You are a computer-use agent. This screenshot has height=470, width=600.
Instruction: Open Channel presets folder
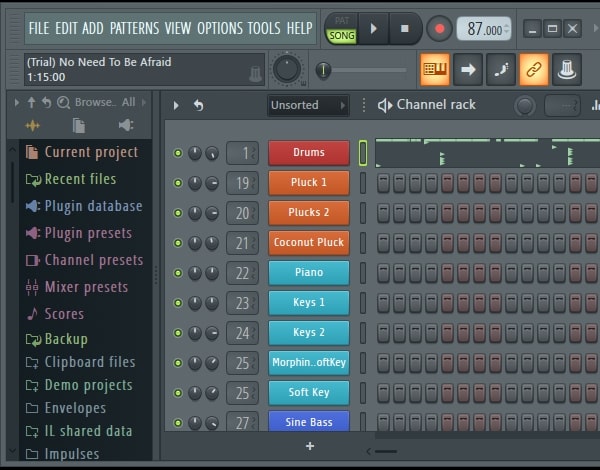click(x=84, y=260)
